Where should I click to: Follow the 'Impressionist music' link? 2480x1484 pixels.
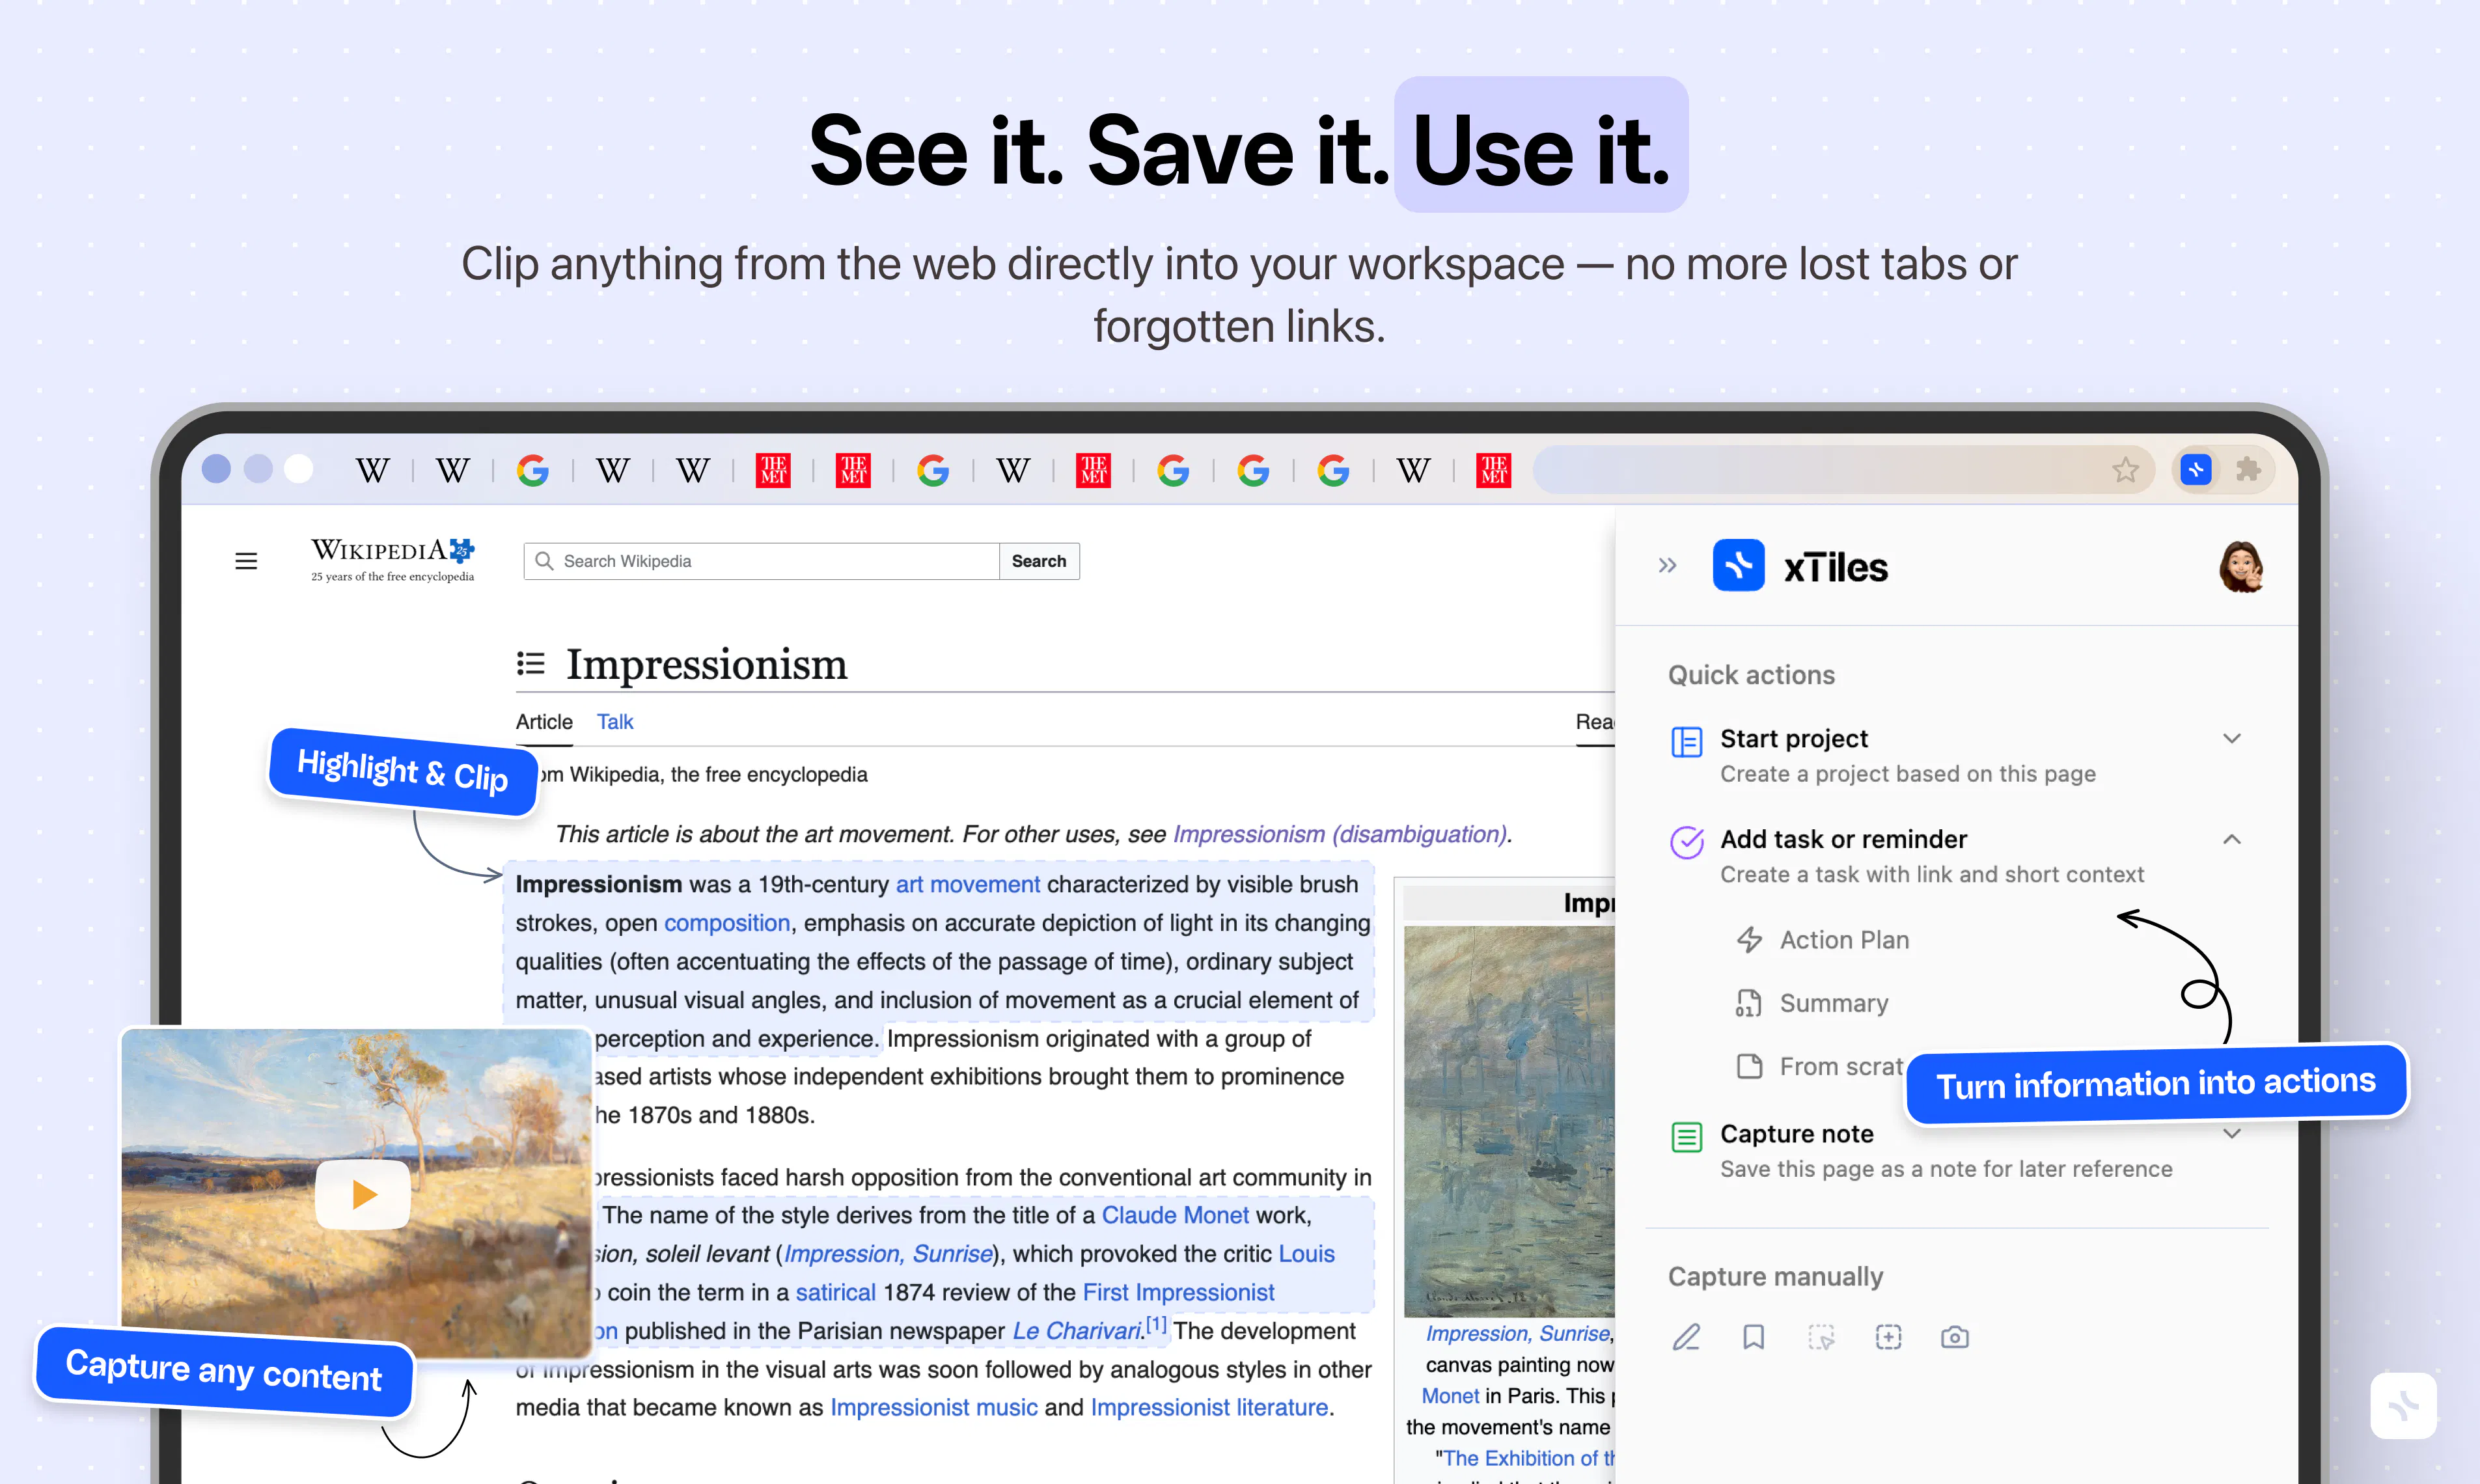(x=933, y=1407)
